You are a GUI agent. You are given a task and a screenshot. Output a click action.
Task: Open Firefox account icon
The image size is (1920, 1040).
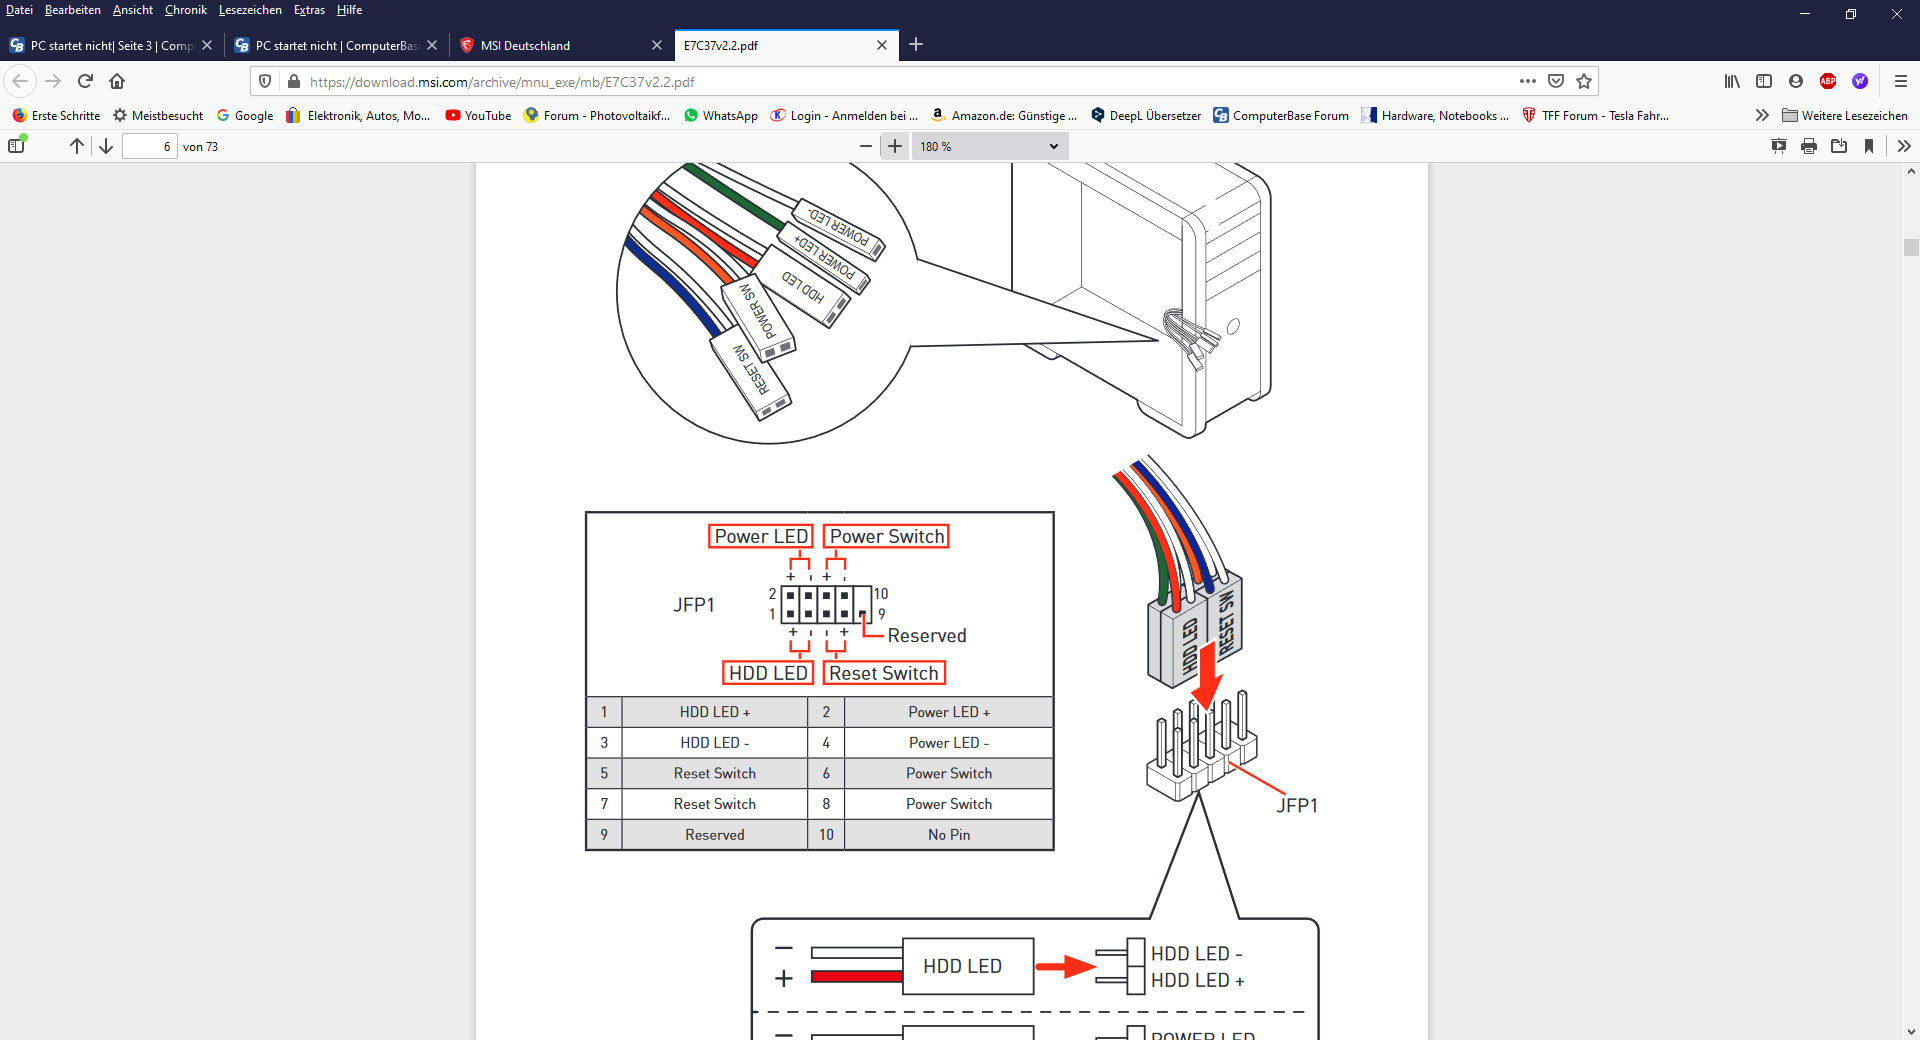[x=1796, y=81]
